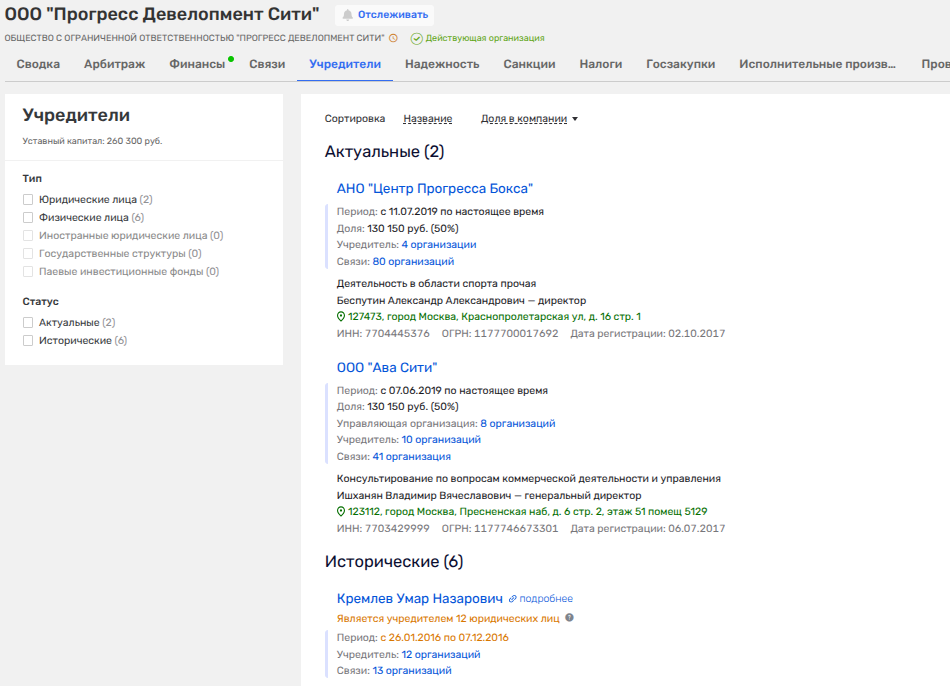
Task: Click green dot indicator on Финансы tab
Action: pos(231,59)
